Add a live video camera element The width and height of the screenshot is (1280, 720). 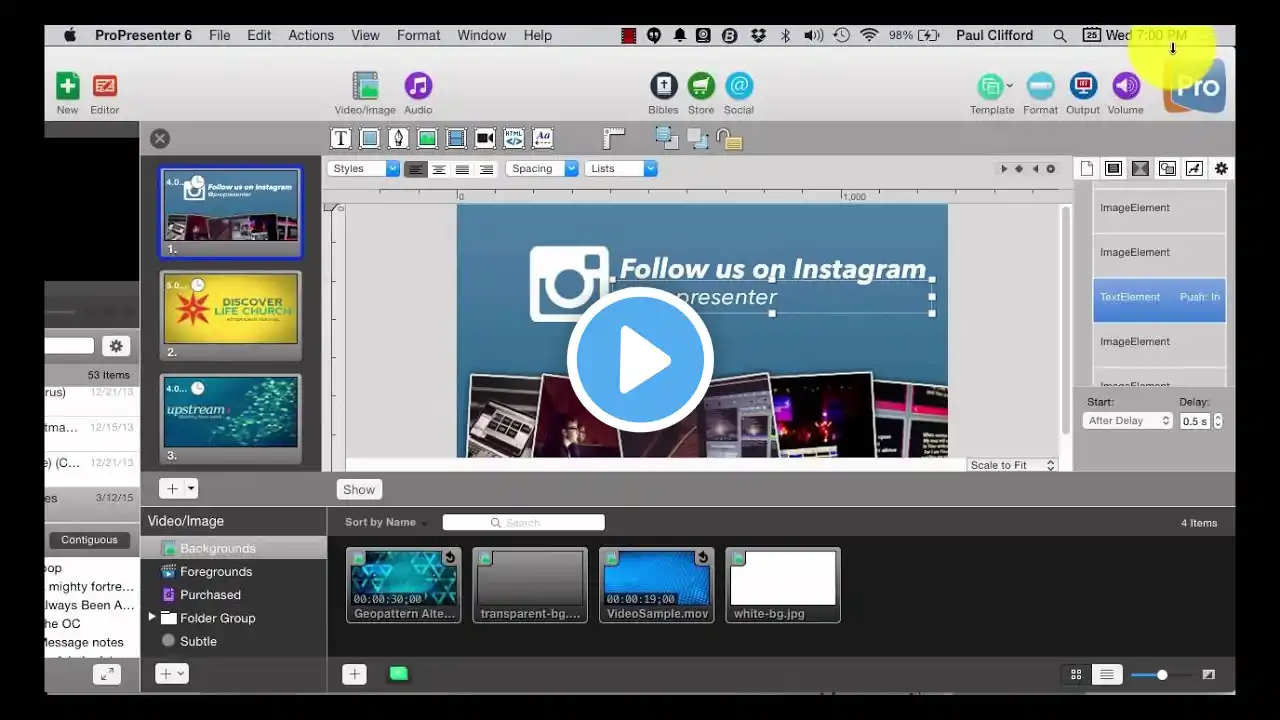click(485, 138)
